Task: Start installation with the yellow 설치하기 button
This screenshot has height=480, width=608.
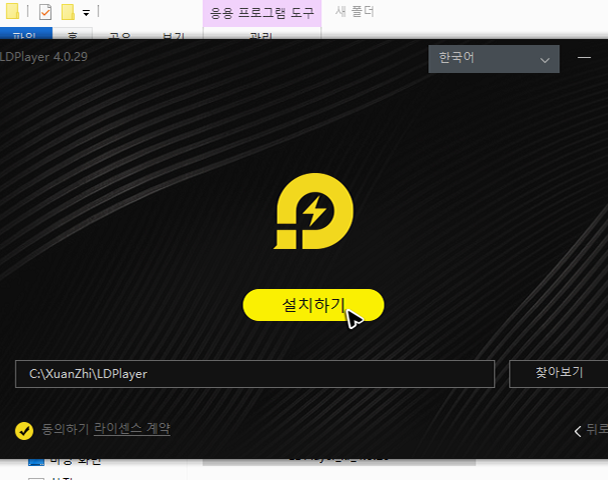Action: click(313, 305)
